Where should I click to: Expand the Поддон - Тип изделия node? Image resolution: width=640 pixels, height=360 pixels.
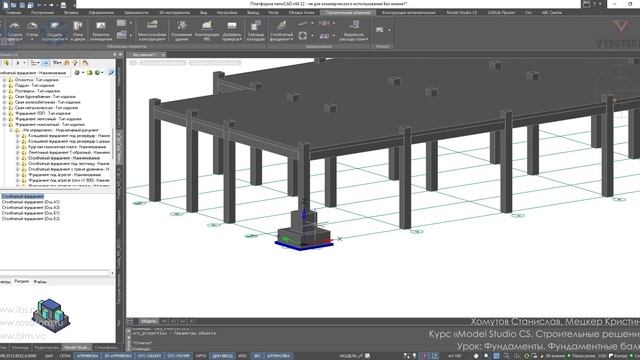[x=4, y=86]
